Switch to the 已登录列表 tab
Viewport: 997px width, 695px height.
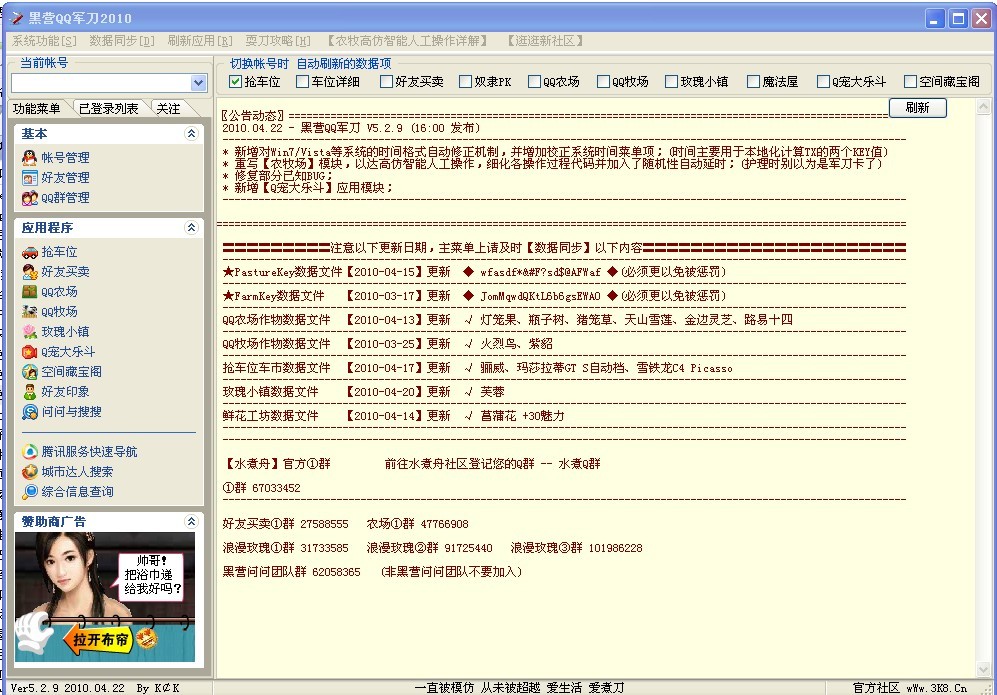(x=109, y=109)
